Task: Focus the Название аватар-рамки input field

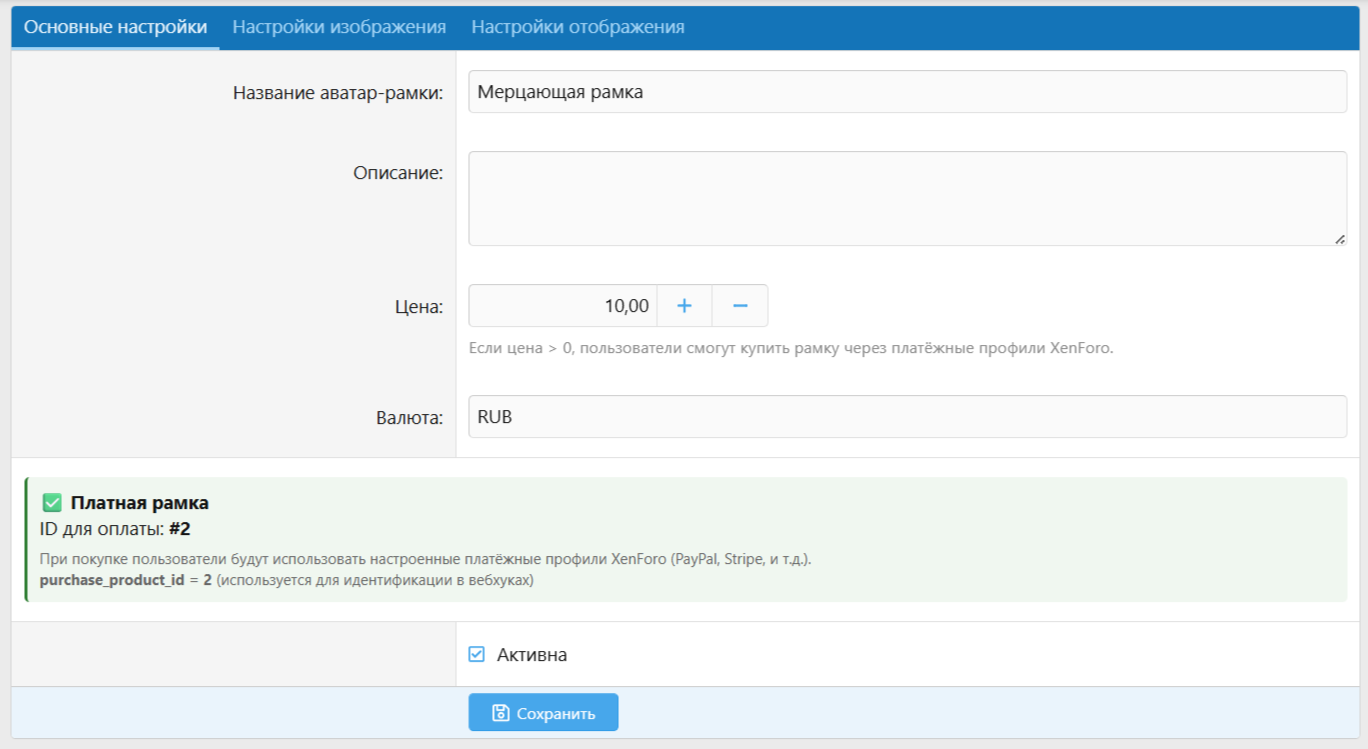Action: point(907,92)
